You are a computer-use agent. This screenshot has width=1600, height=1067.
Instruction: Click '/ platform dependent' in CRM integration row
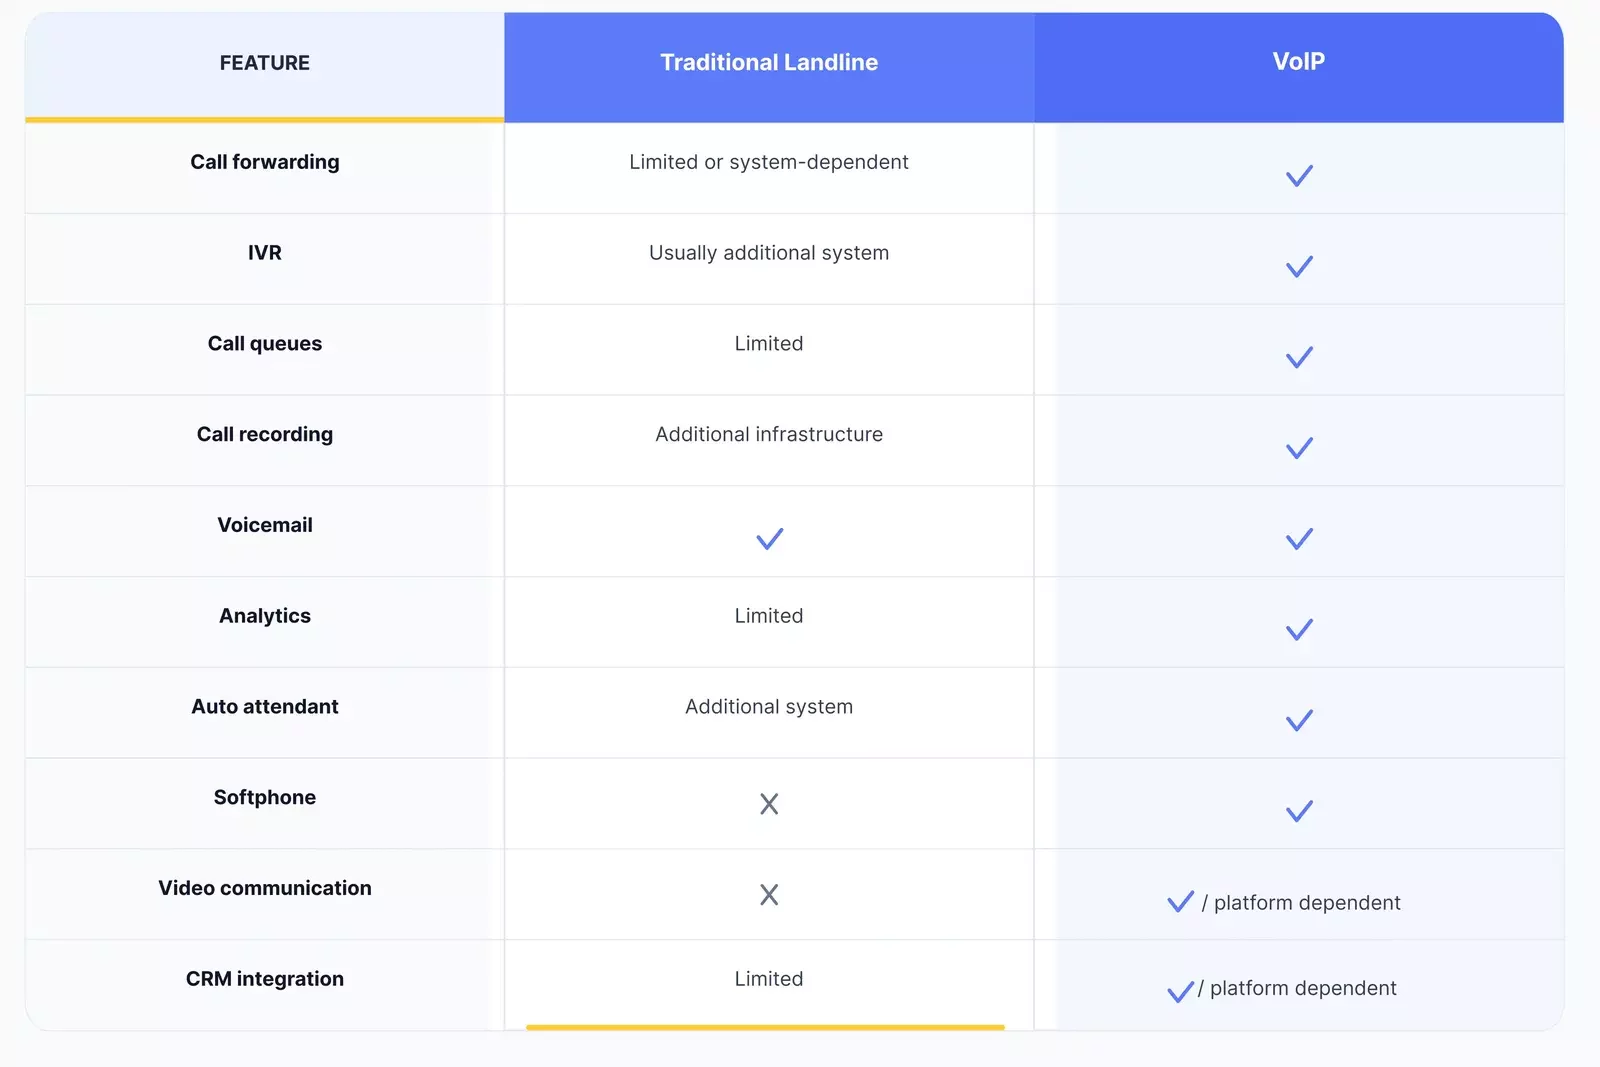[x=1297, y=988]
